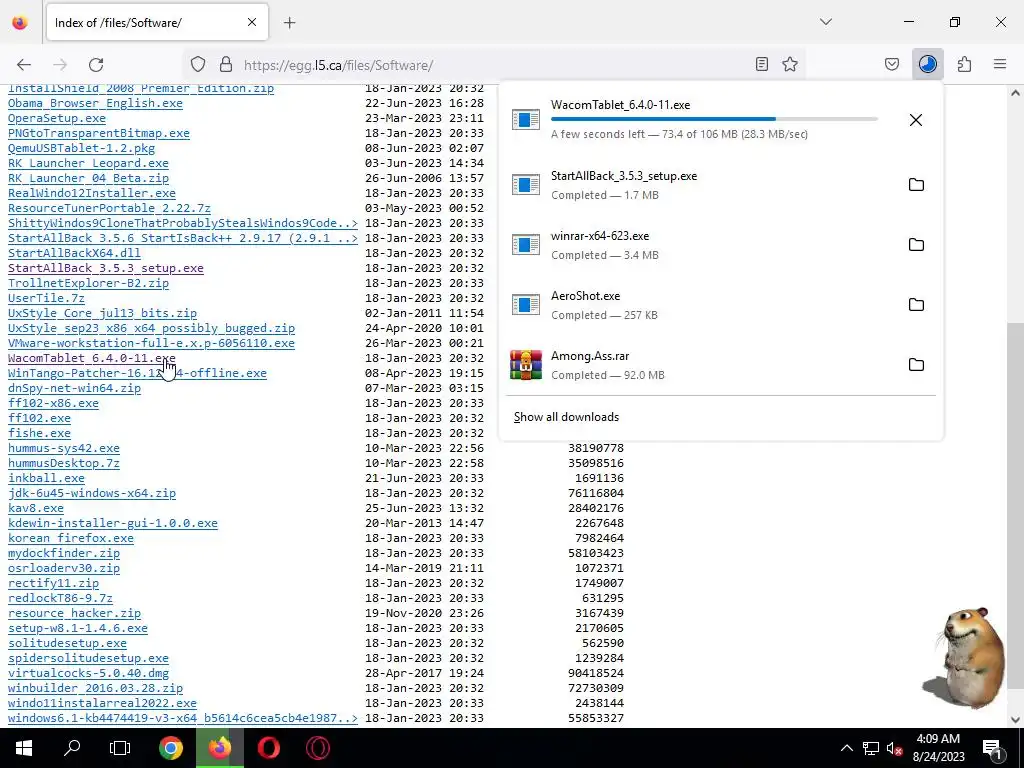Open virtualcocks-5.0.40.dmg link

click(88, 674)
